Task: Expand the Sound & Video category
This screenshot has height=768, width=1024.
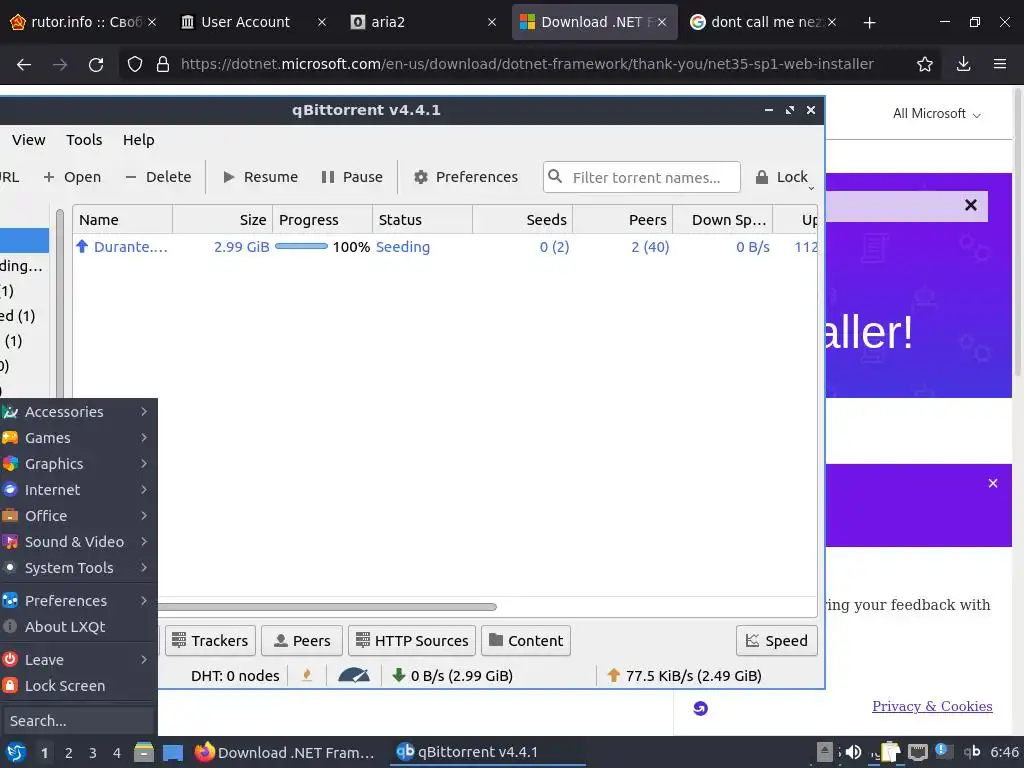Action: click(77, 542)
